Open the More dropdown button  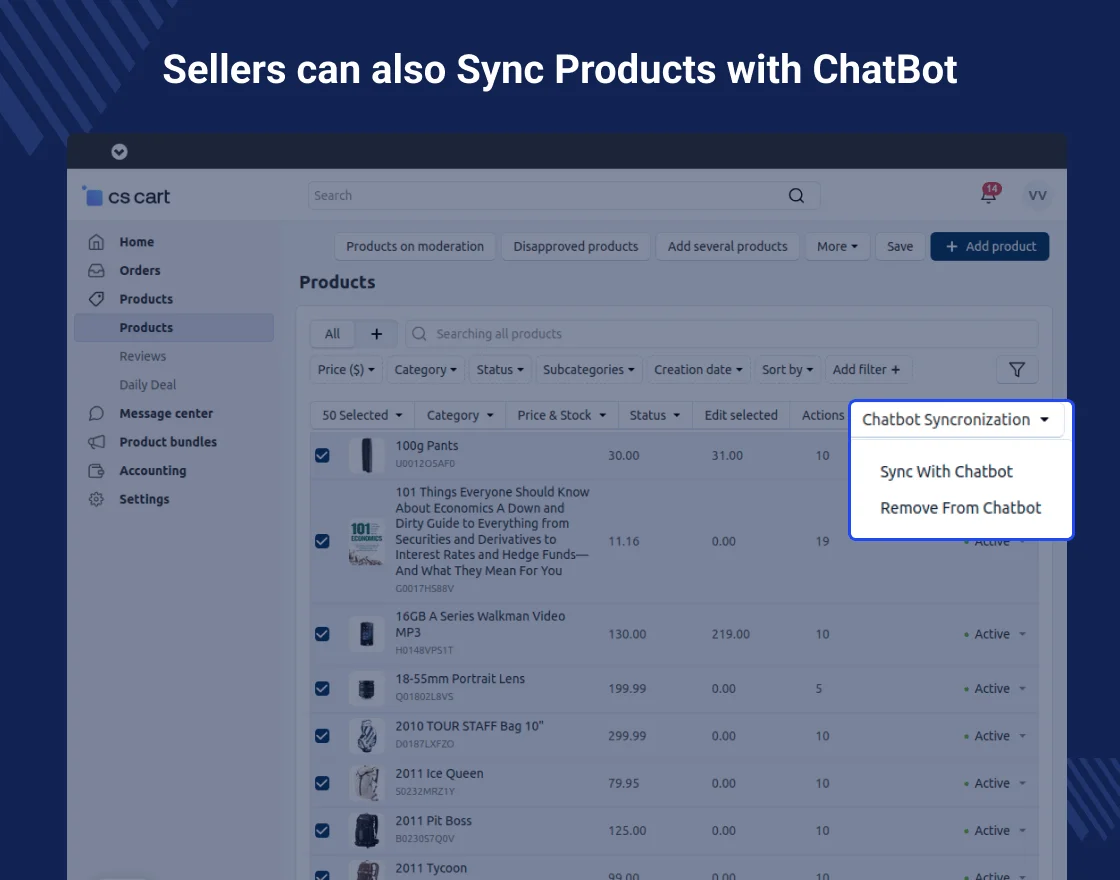(x=837, y=247)
